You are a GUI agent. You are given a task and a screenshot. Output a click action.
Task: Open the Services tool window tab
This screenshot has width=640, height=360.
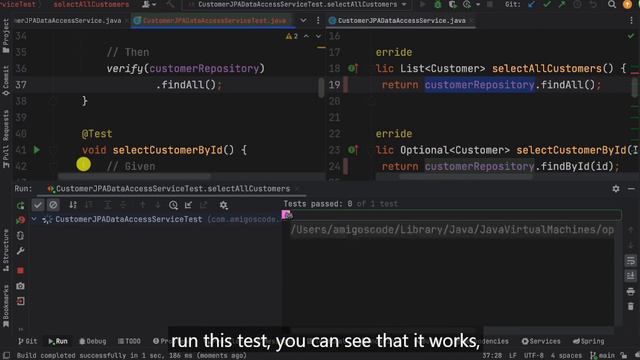tap(541, 341)
